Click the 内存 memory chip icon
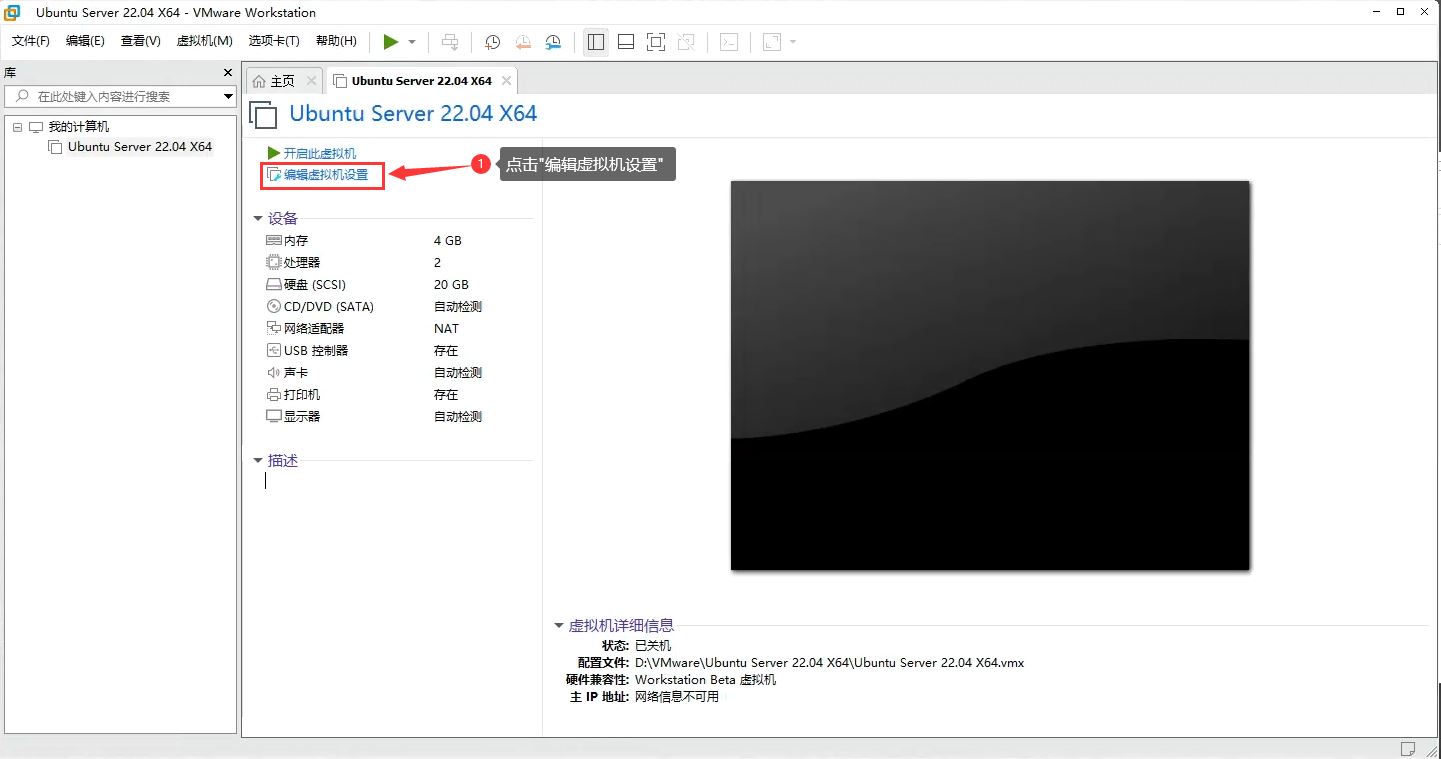The height and width of the screenshot is (759, 1441). [x=274, y=241]
